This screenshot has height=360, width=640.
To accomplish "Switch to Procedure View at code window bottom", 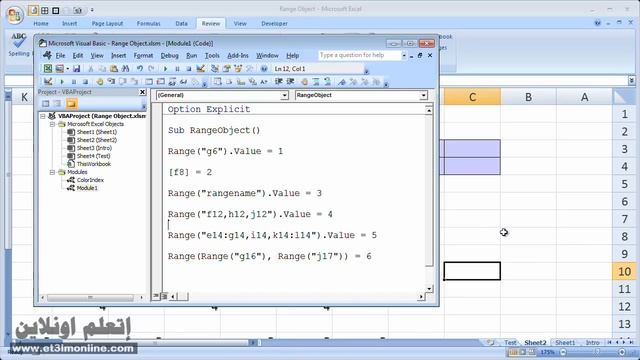I will 156,296.
